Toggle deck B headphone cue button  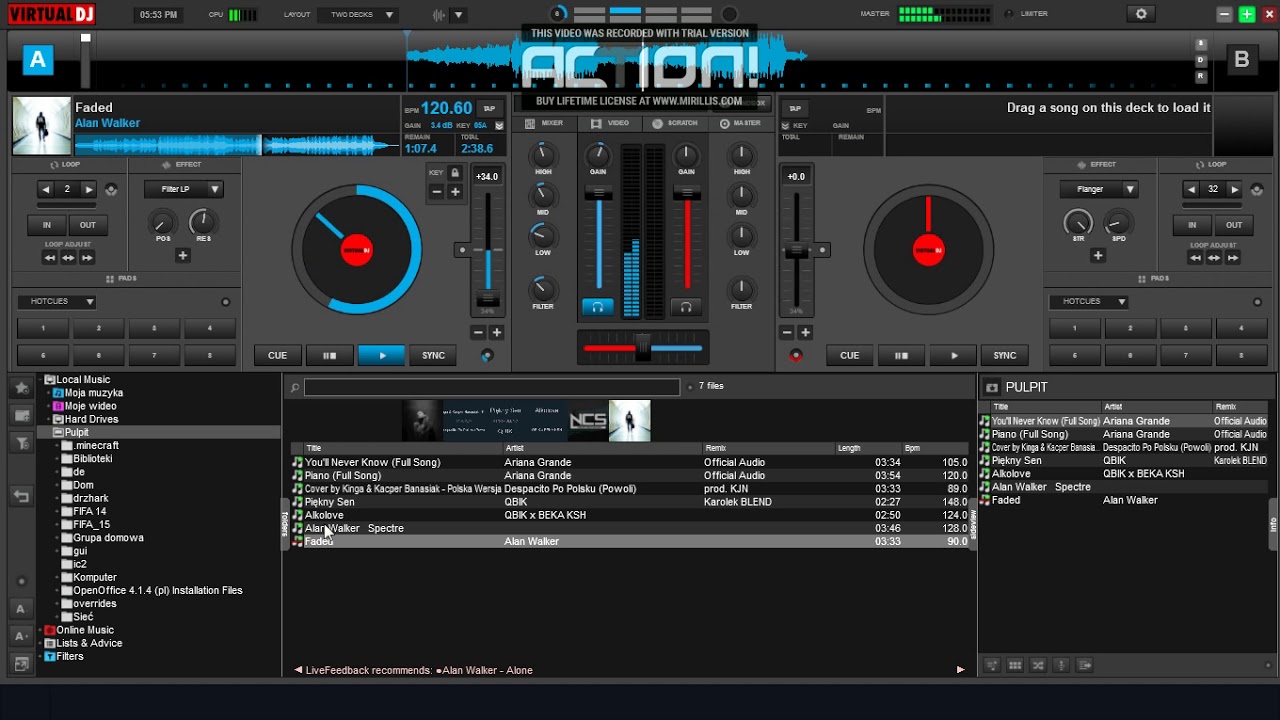(685, 307)
